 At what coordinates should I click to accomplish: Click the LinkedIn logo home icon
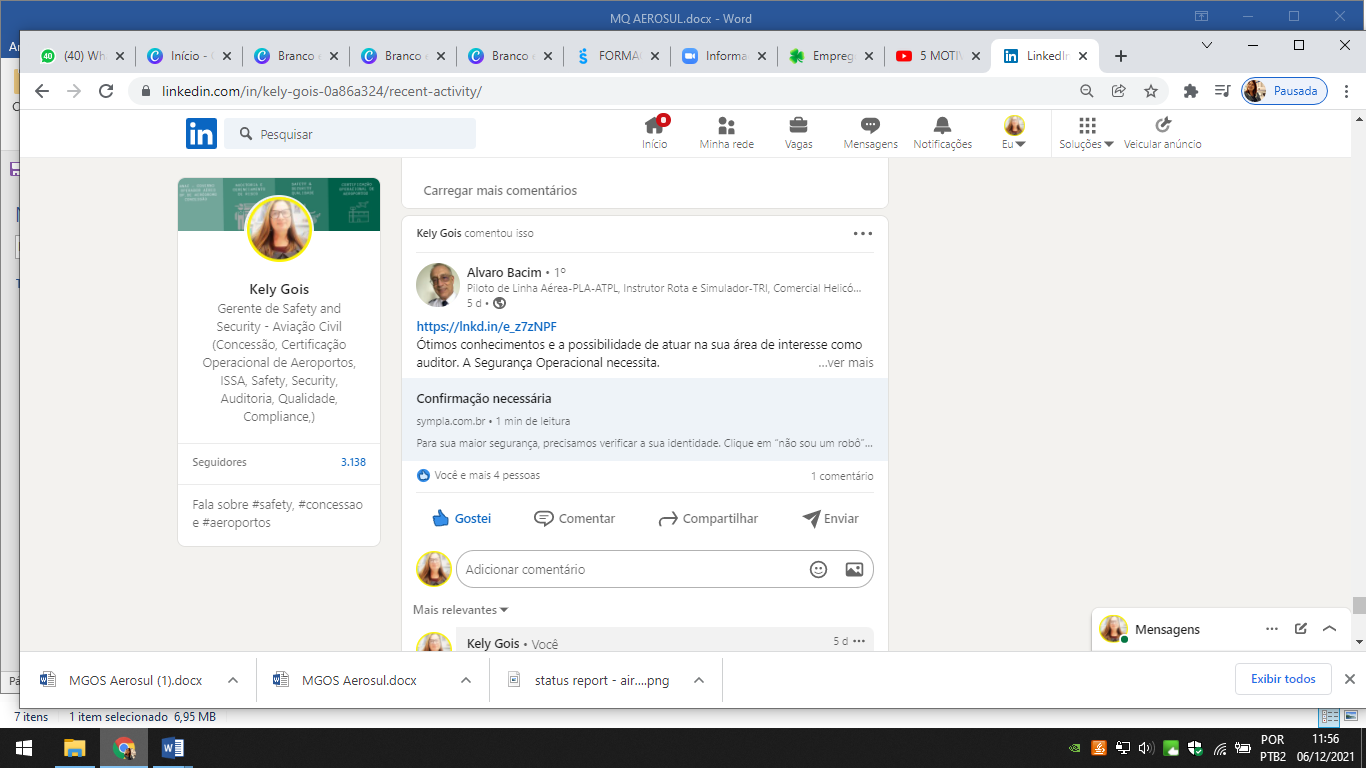coord(201,133)
